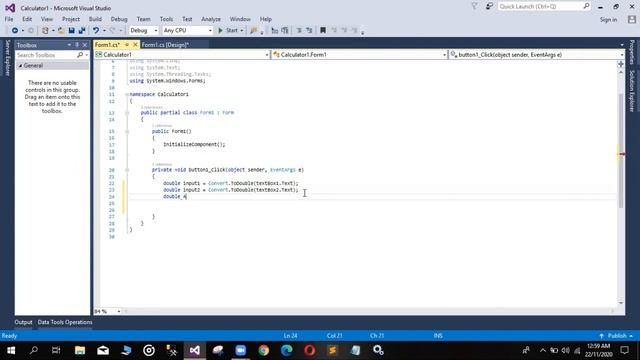Close the Form1.cs tab

click(135, 45)
